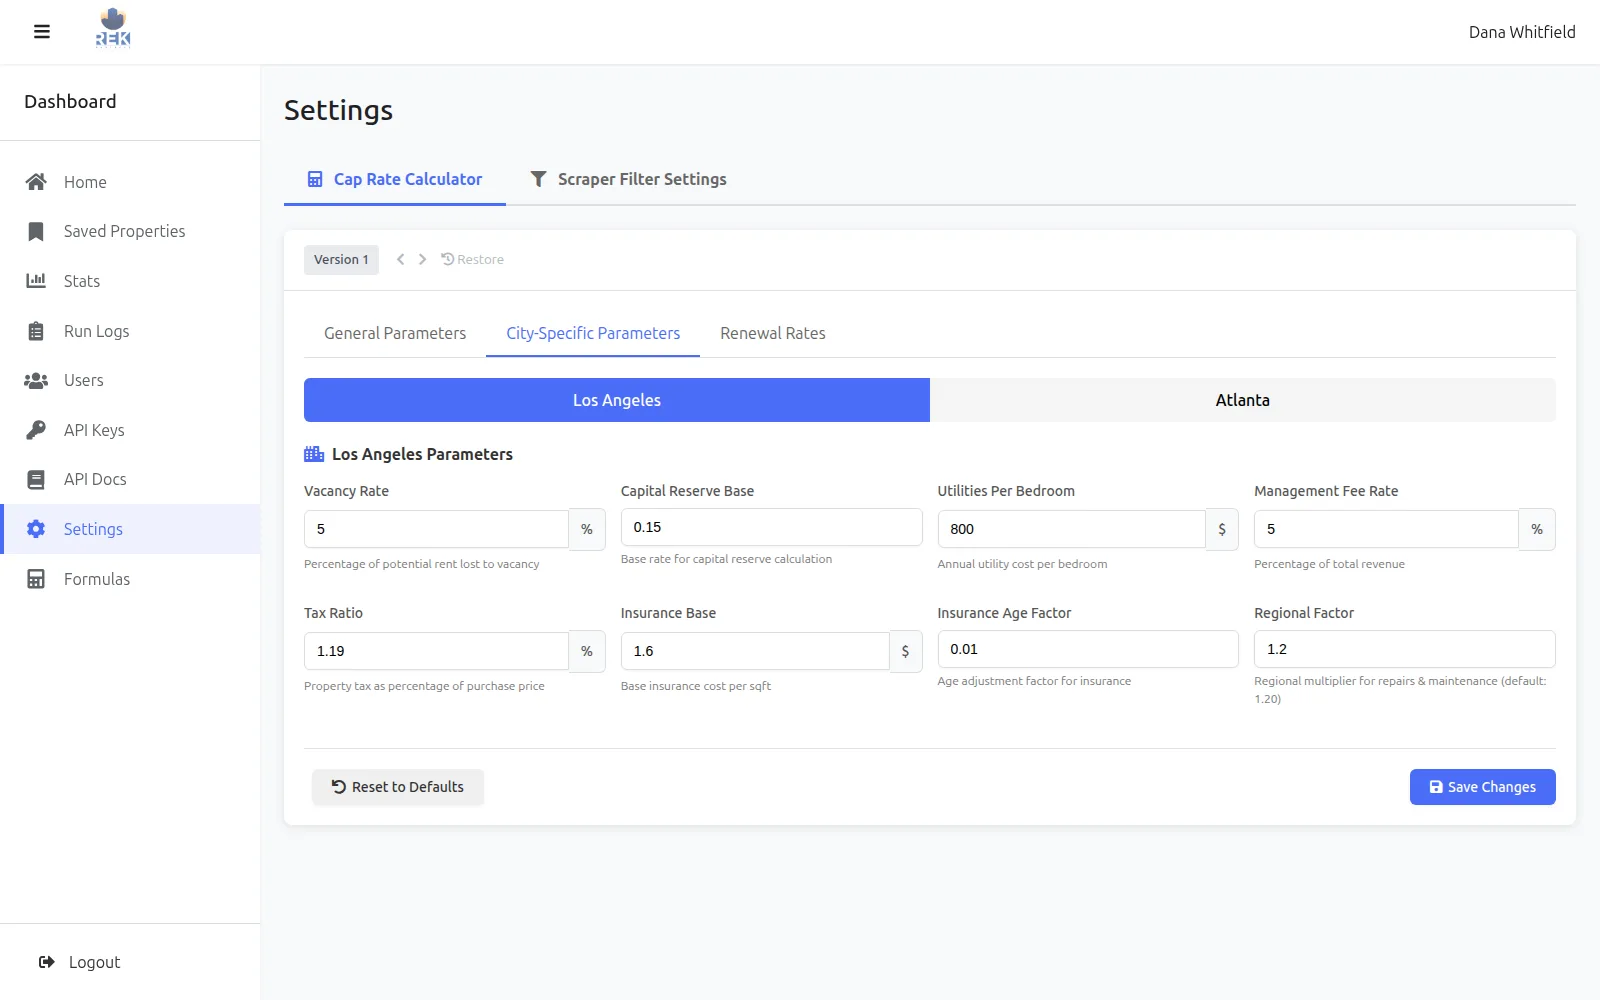Focus the Management Fee Rate field
This screenshot has width=1600, height=1000.
1386,529
